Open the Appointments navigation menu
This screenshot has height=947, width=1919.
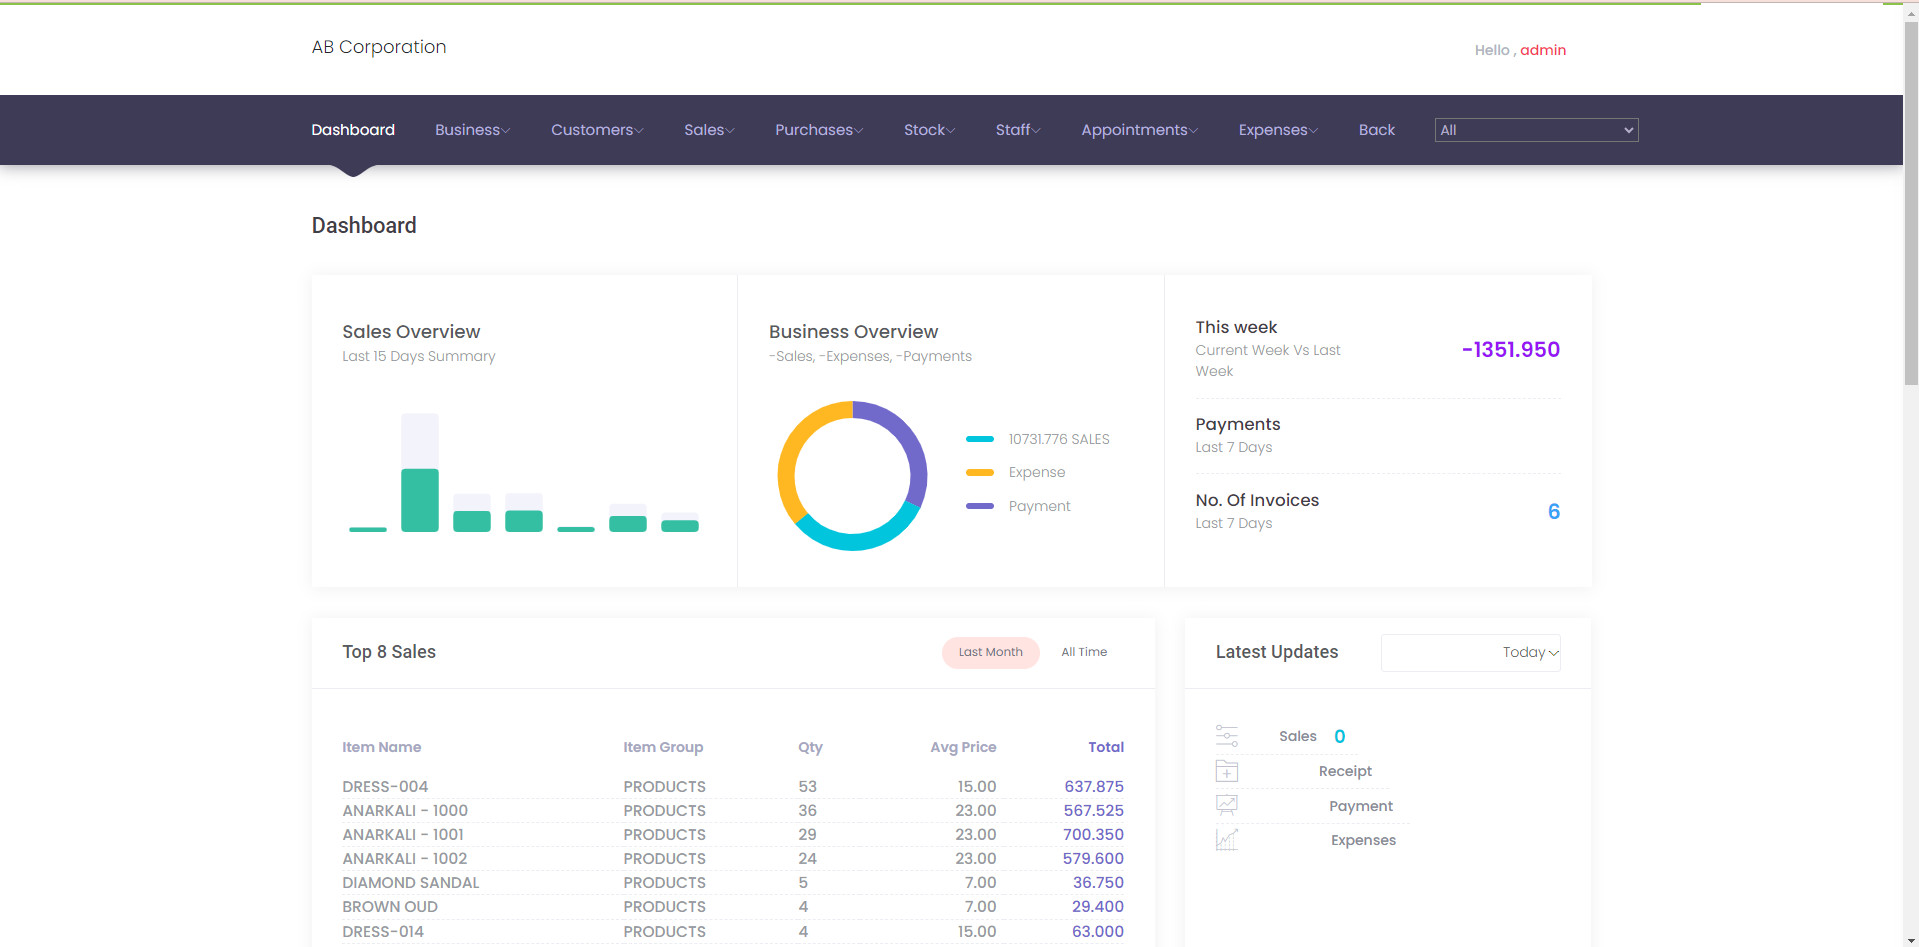[1138, 130]
